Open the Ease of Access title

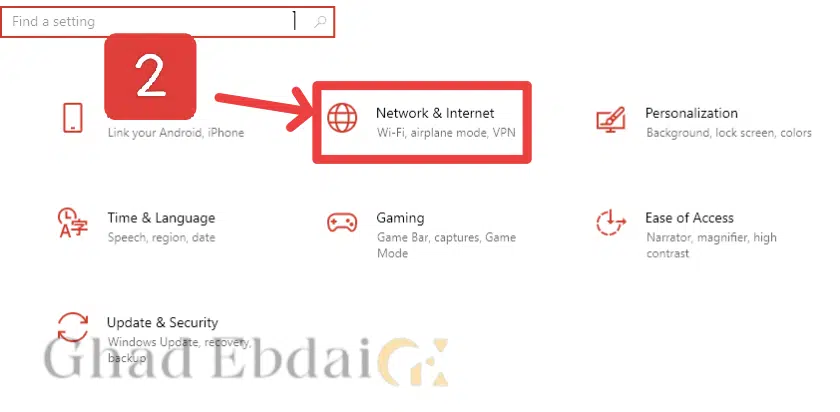689,218
